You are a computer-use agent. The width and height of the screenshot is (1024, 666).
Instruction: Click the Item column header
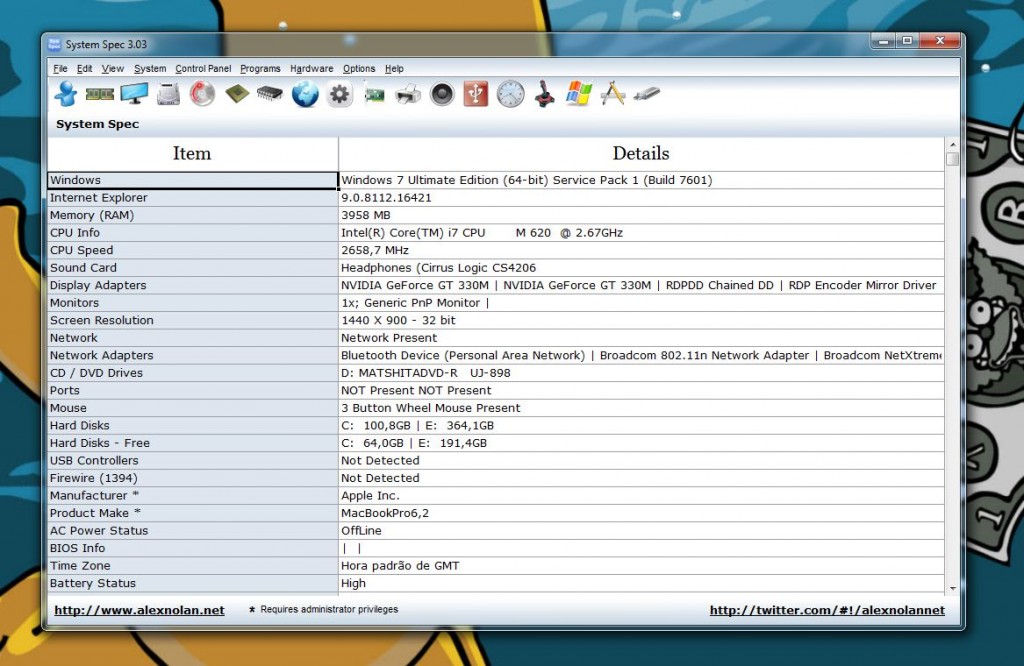pyautogui.click(x=192, y=153)
